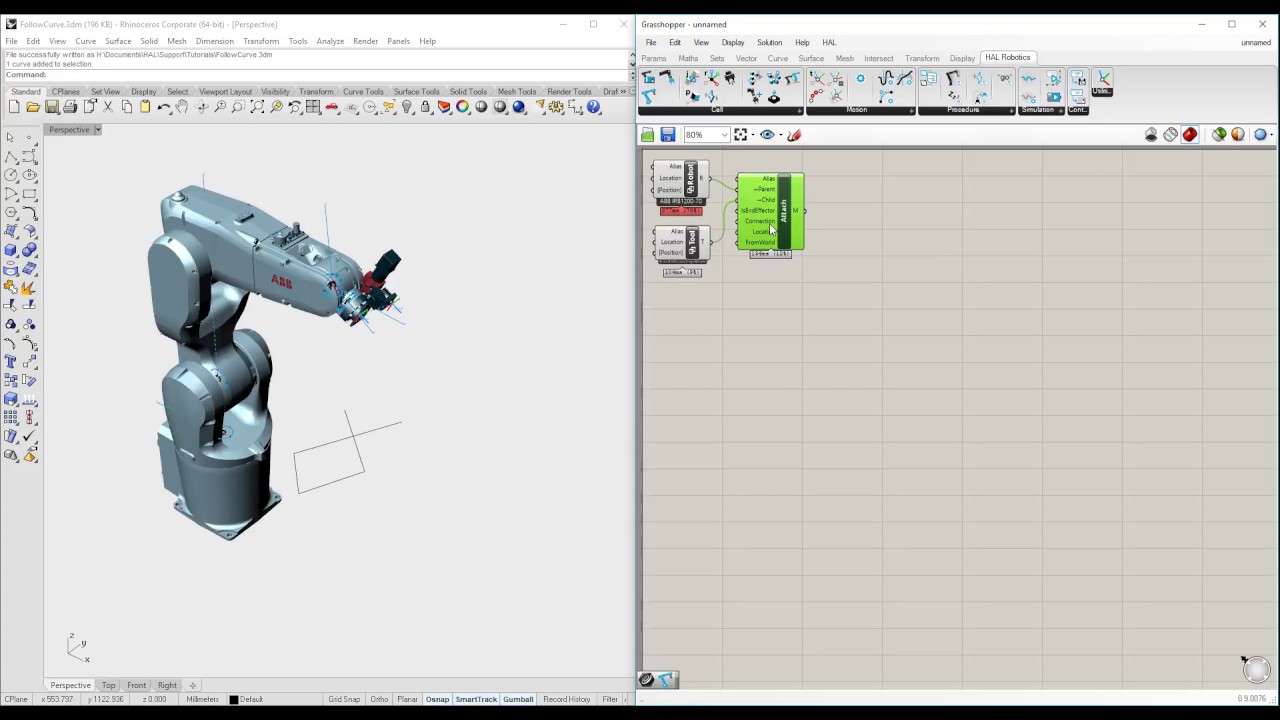Viewport: 1280px width, 720px height.
Task: Save the Rhino model with the floppy icon
Action: click(52, 107)
